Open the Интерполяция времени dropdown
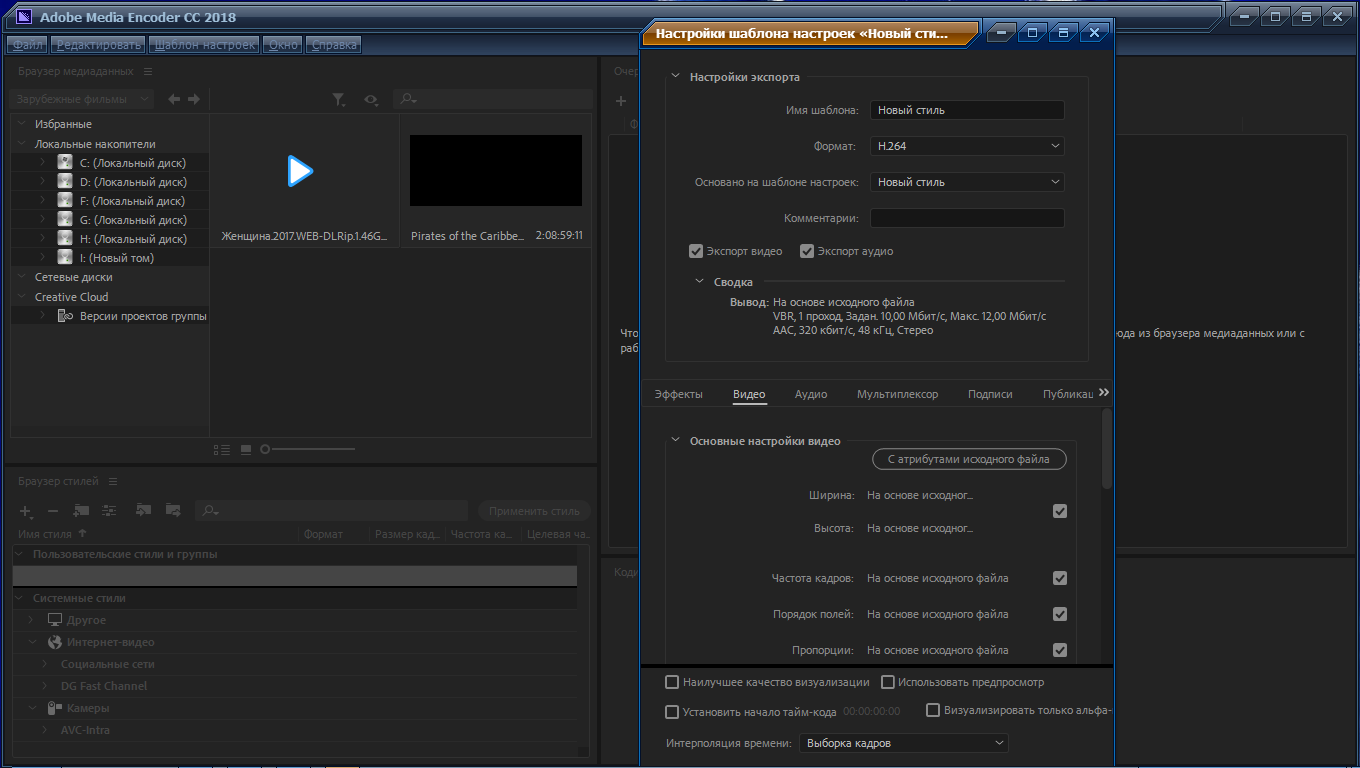The image size is (1360, 768). pos(904,743)
